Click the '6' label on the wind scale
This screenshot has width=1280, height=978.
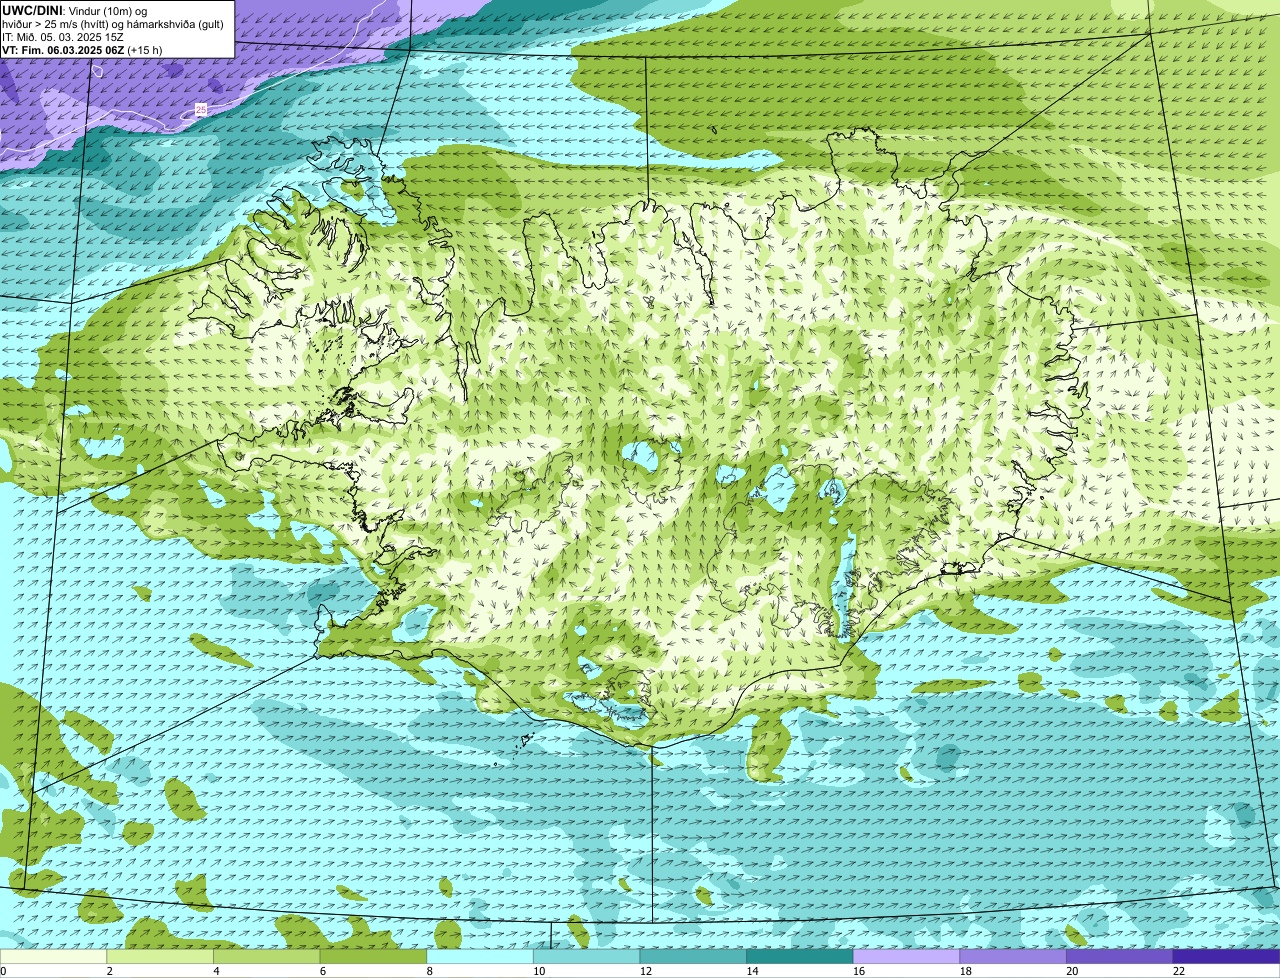323,971
